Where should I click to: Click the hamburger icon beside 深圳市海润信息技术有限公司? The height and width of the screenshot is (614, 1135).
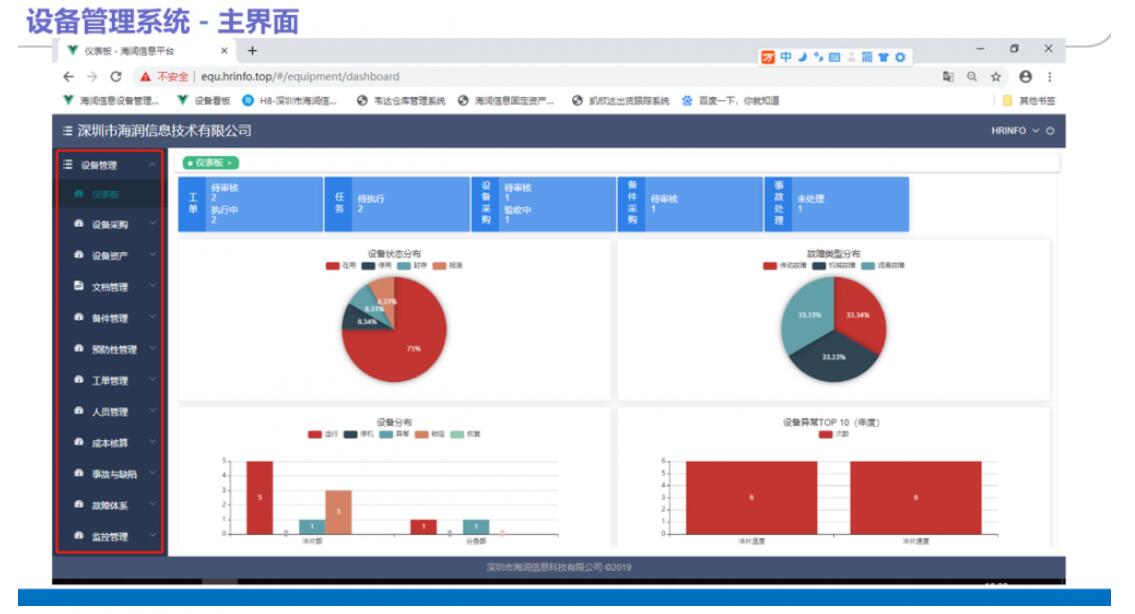click(x=67, y=131)
